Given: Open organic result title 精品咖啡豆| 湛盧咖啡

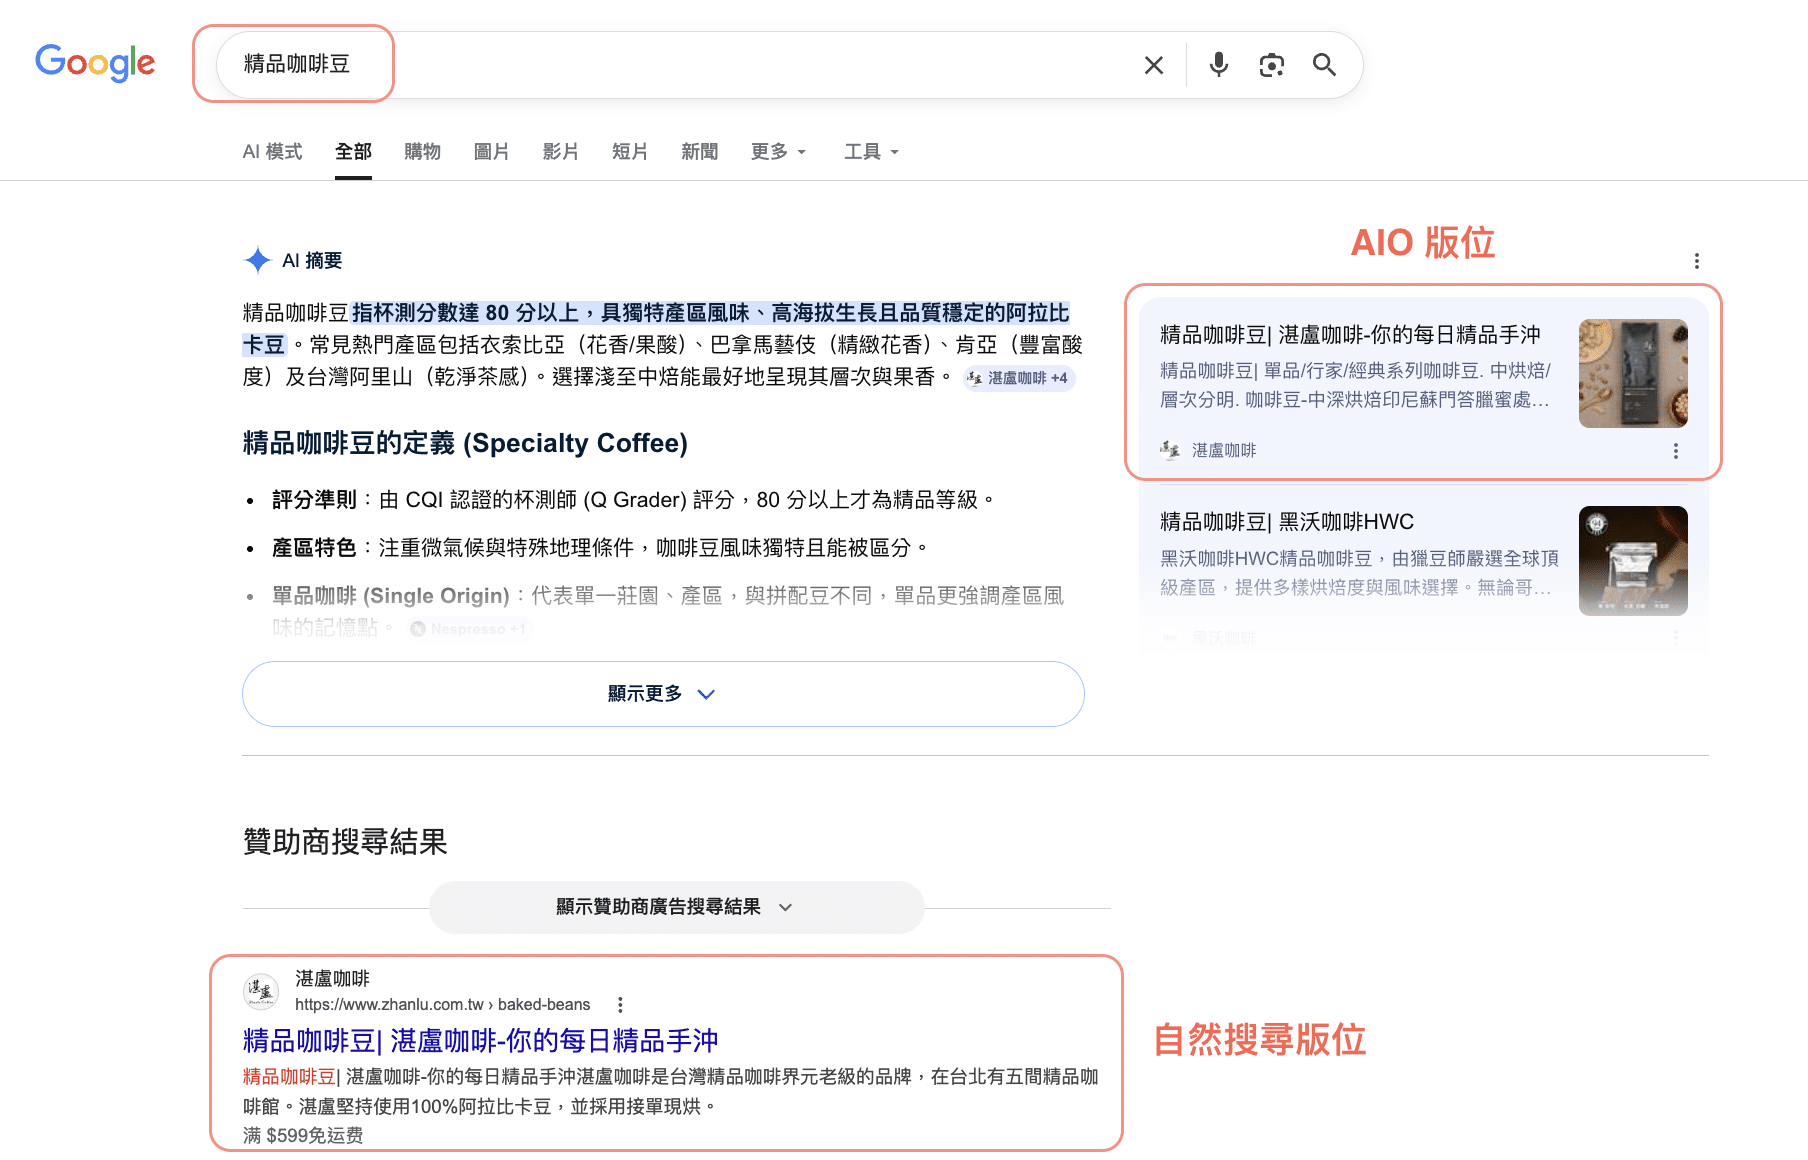Looking at the screenshot, I should [x=480, y=1041].
